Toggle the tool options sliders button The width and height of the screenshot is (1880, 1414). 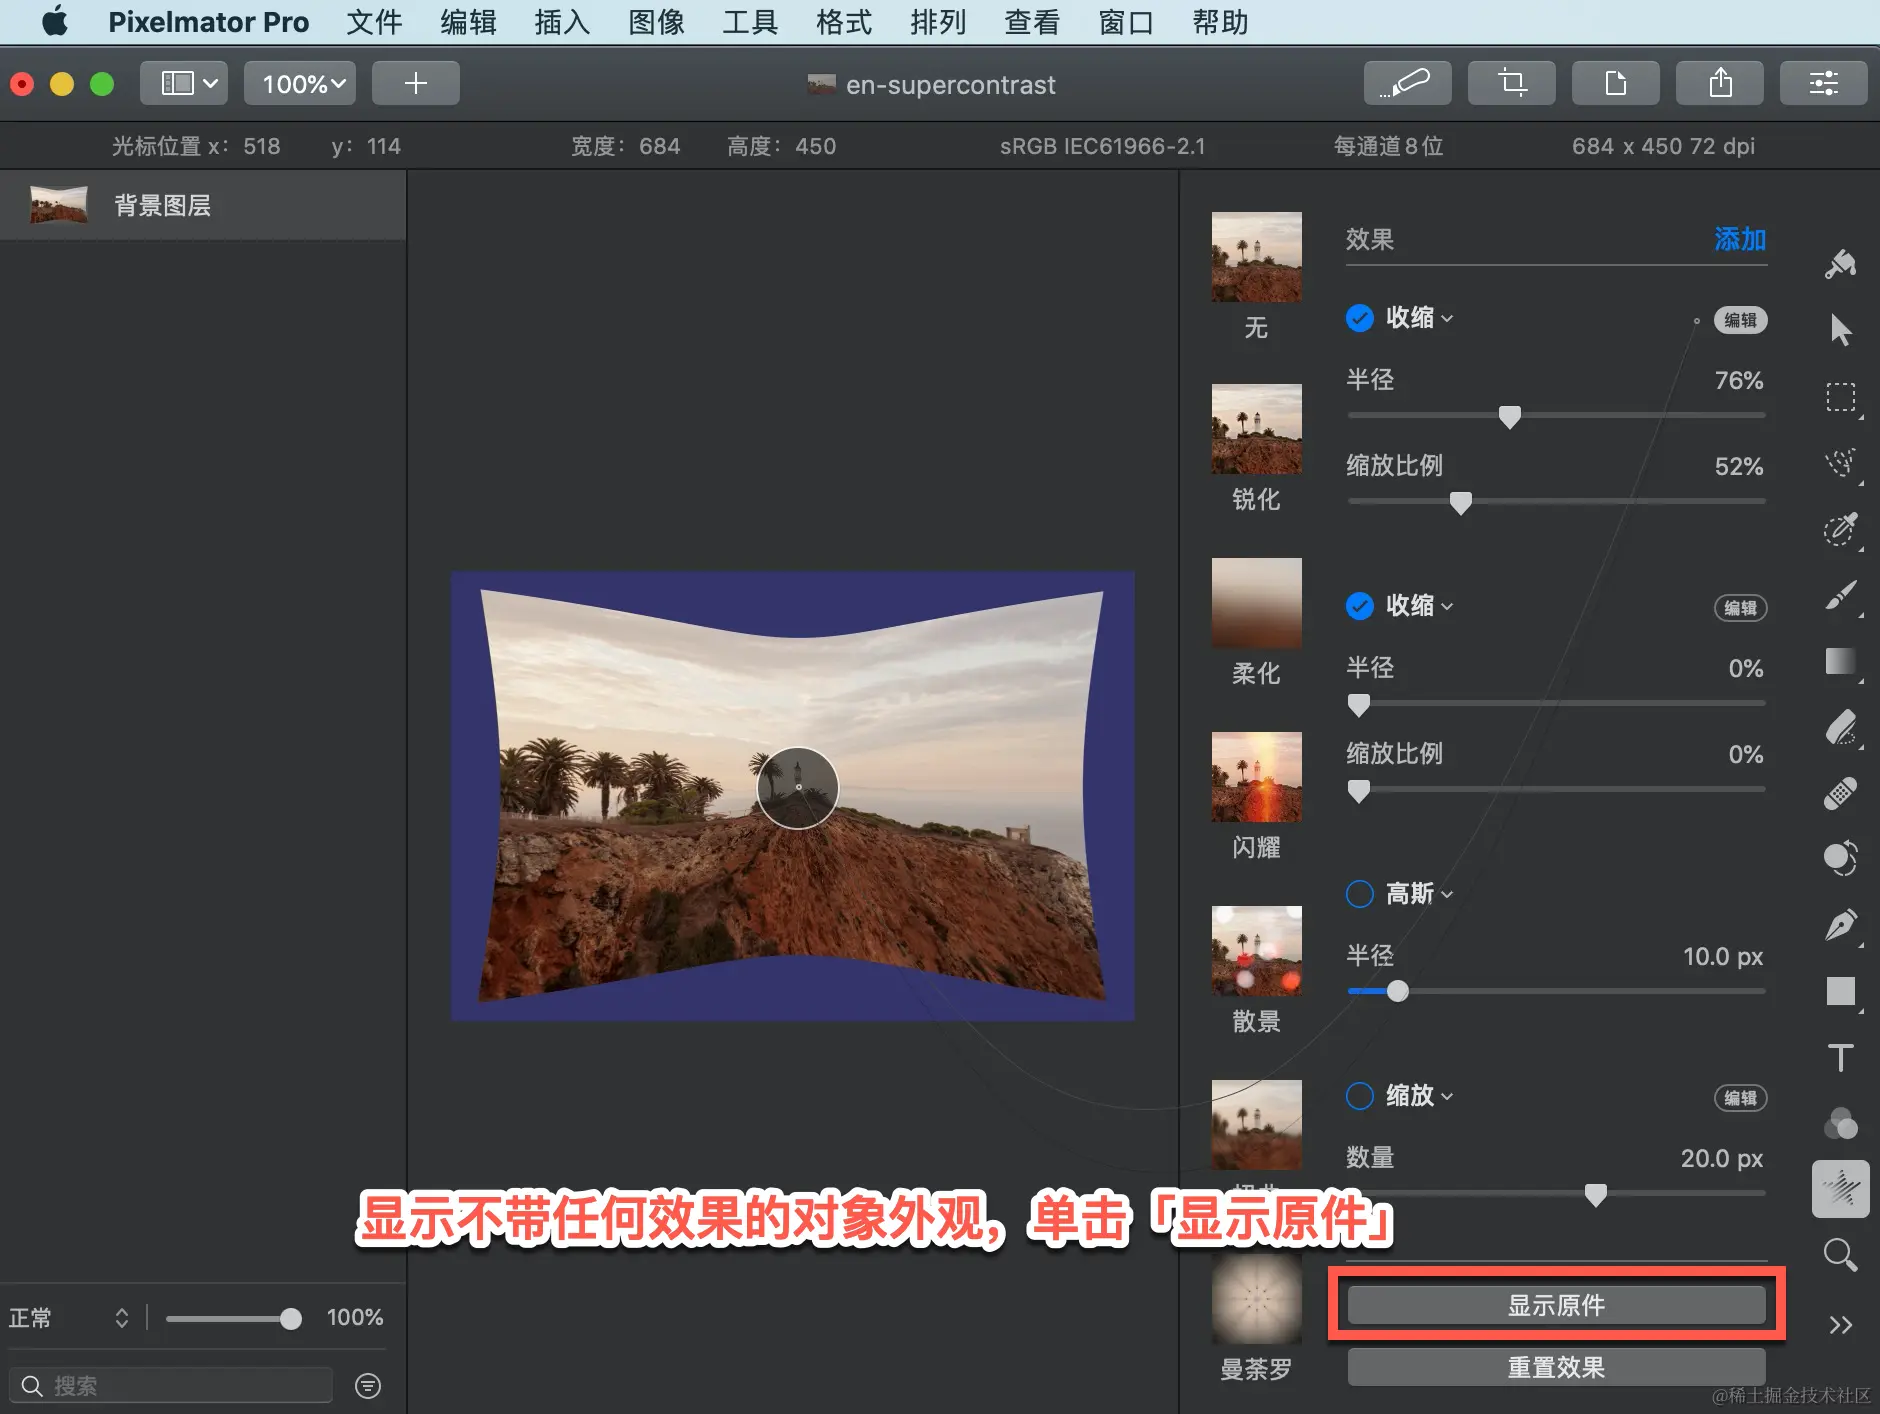pyautogui.click(x=1823, y=83)
